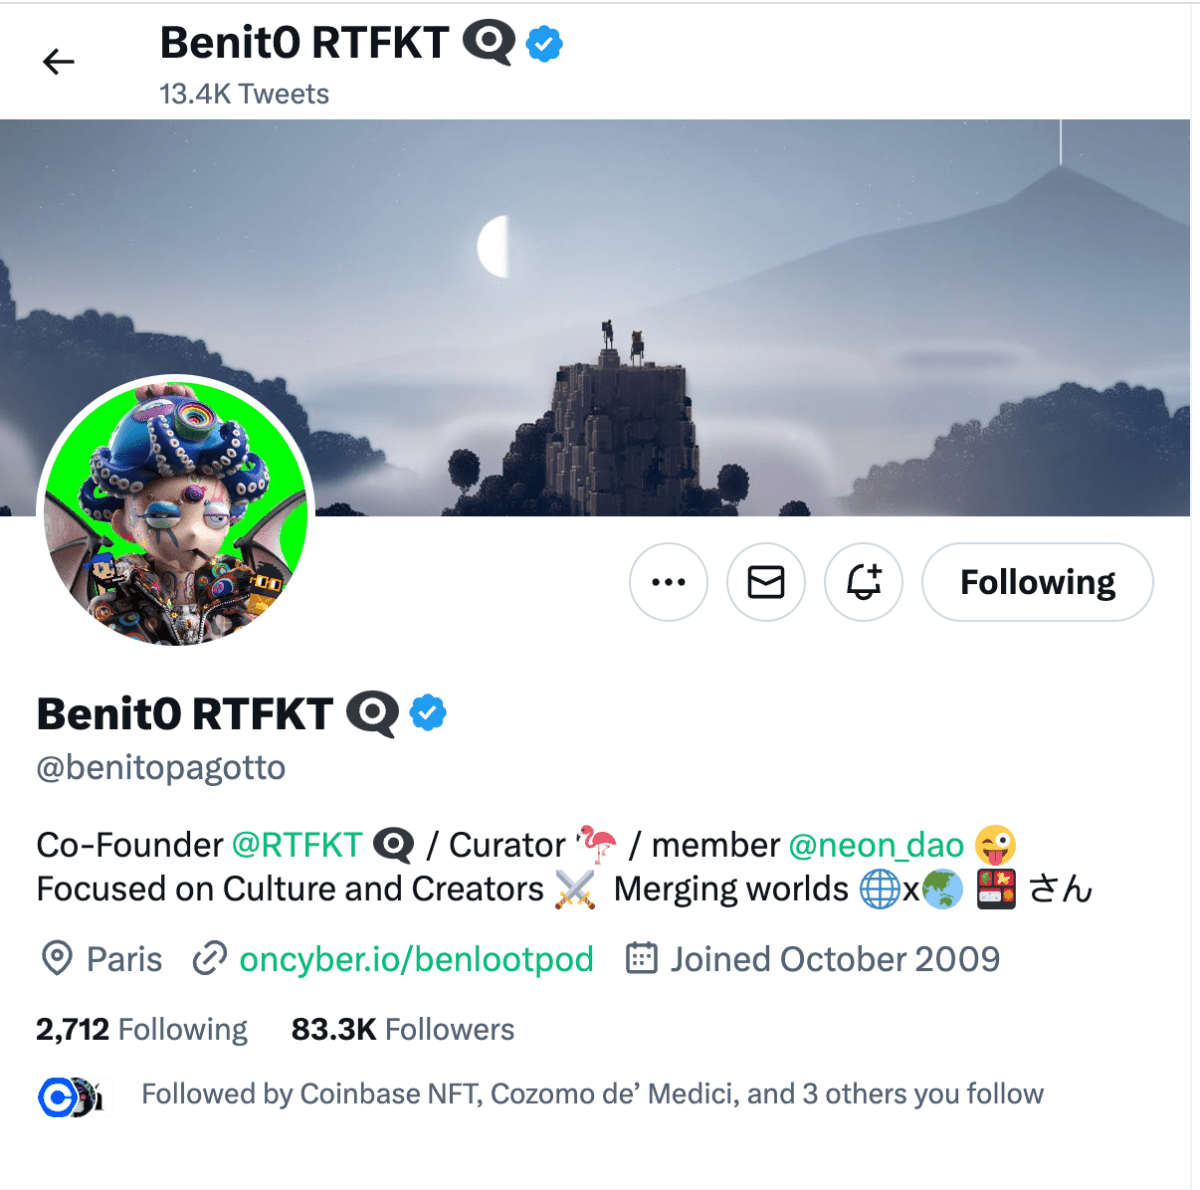1200x1190 pixels.
Task: Click the calendar icon beside the join date
Action: [641, 959]
